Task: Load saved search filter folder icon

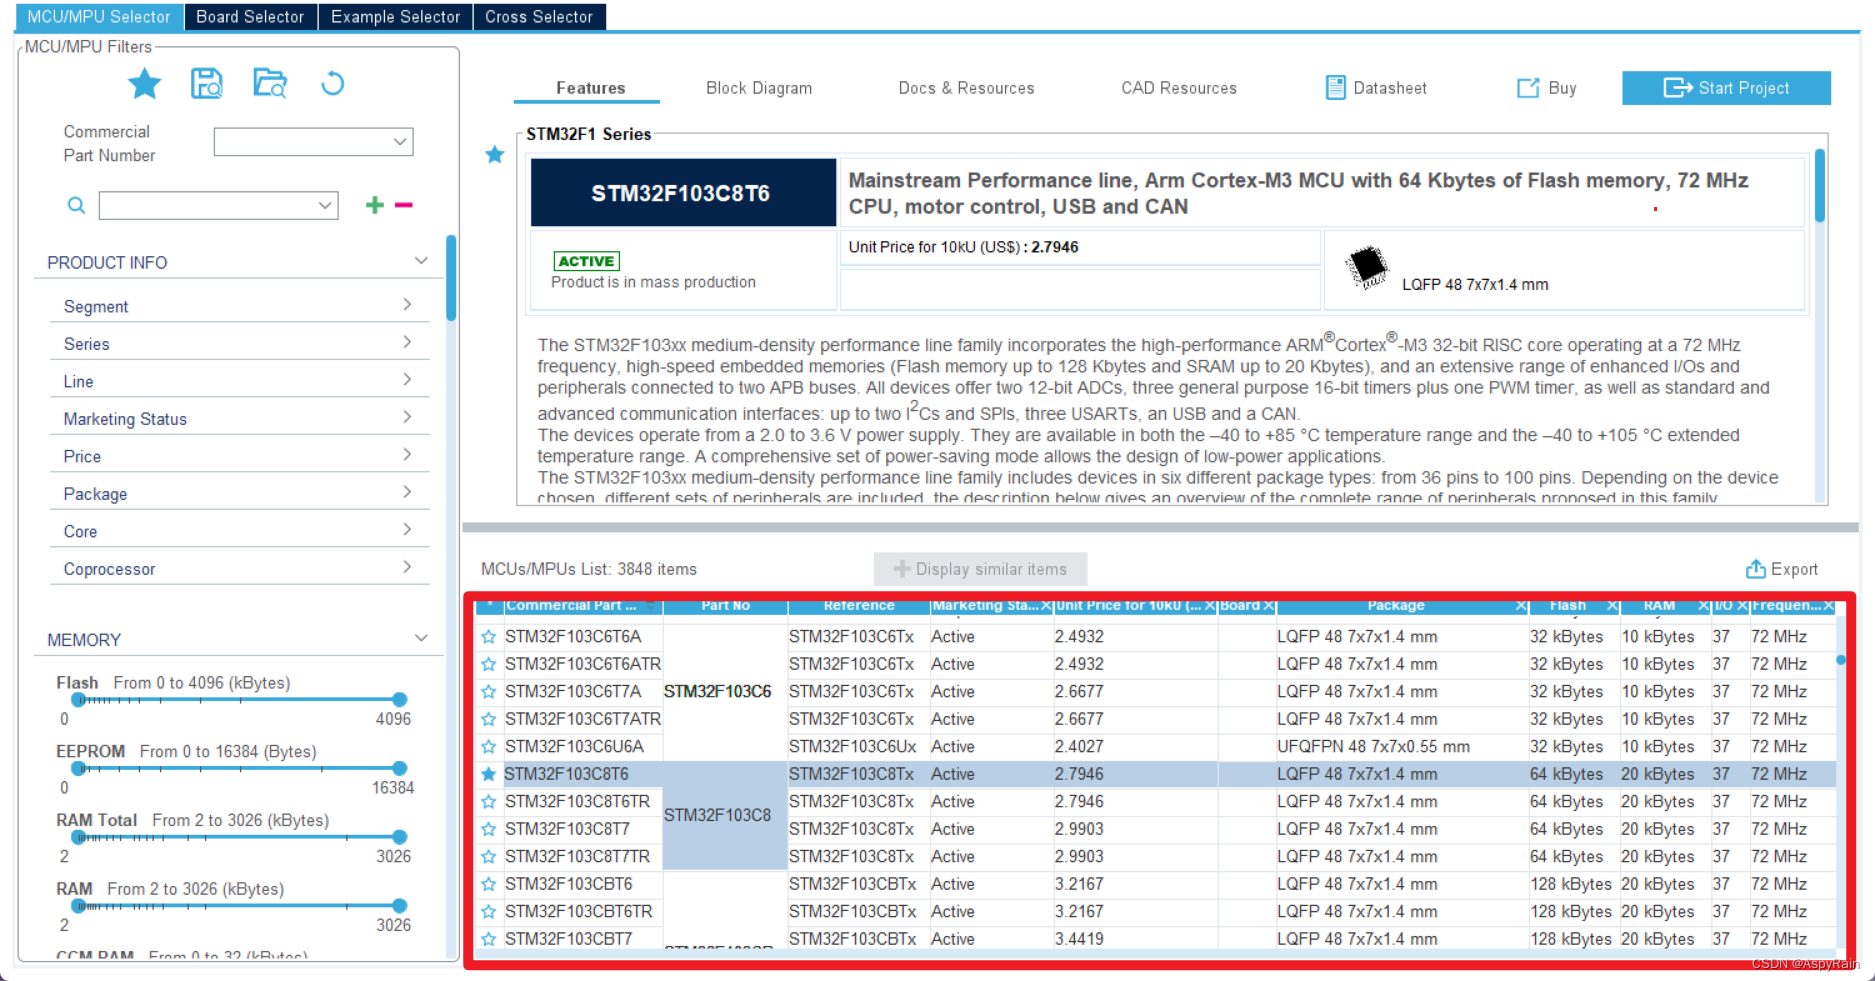Action: [x=270, y=84]
